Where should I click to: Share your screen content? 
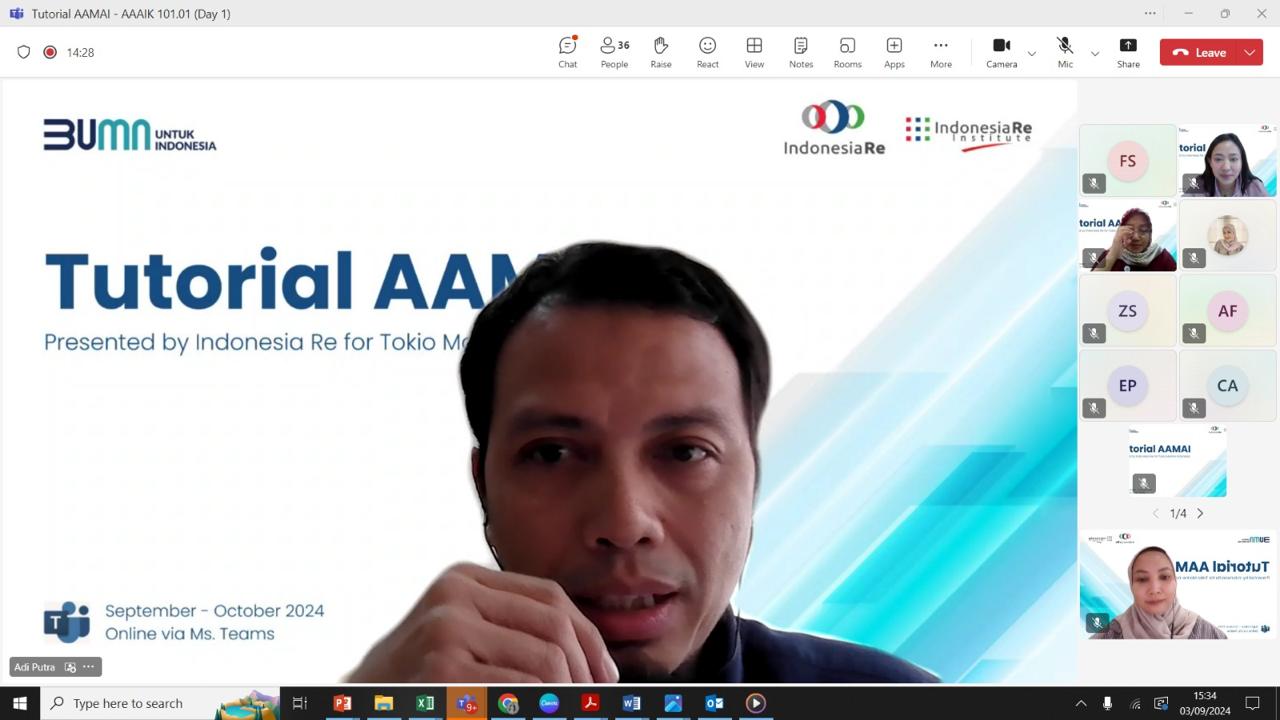1128,52
